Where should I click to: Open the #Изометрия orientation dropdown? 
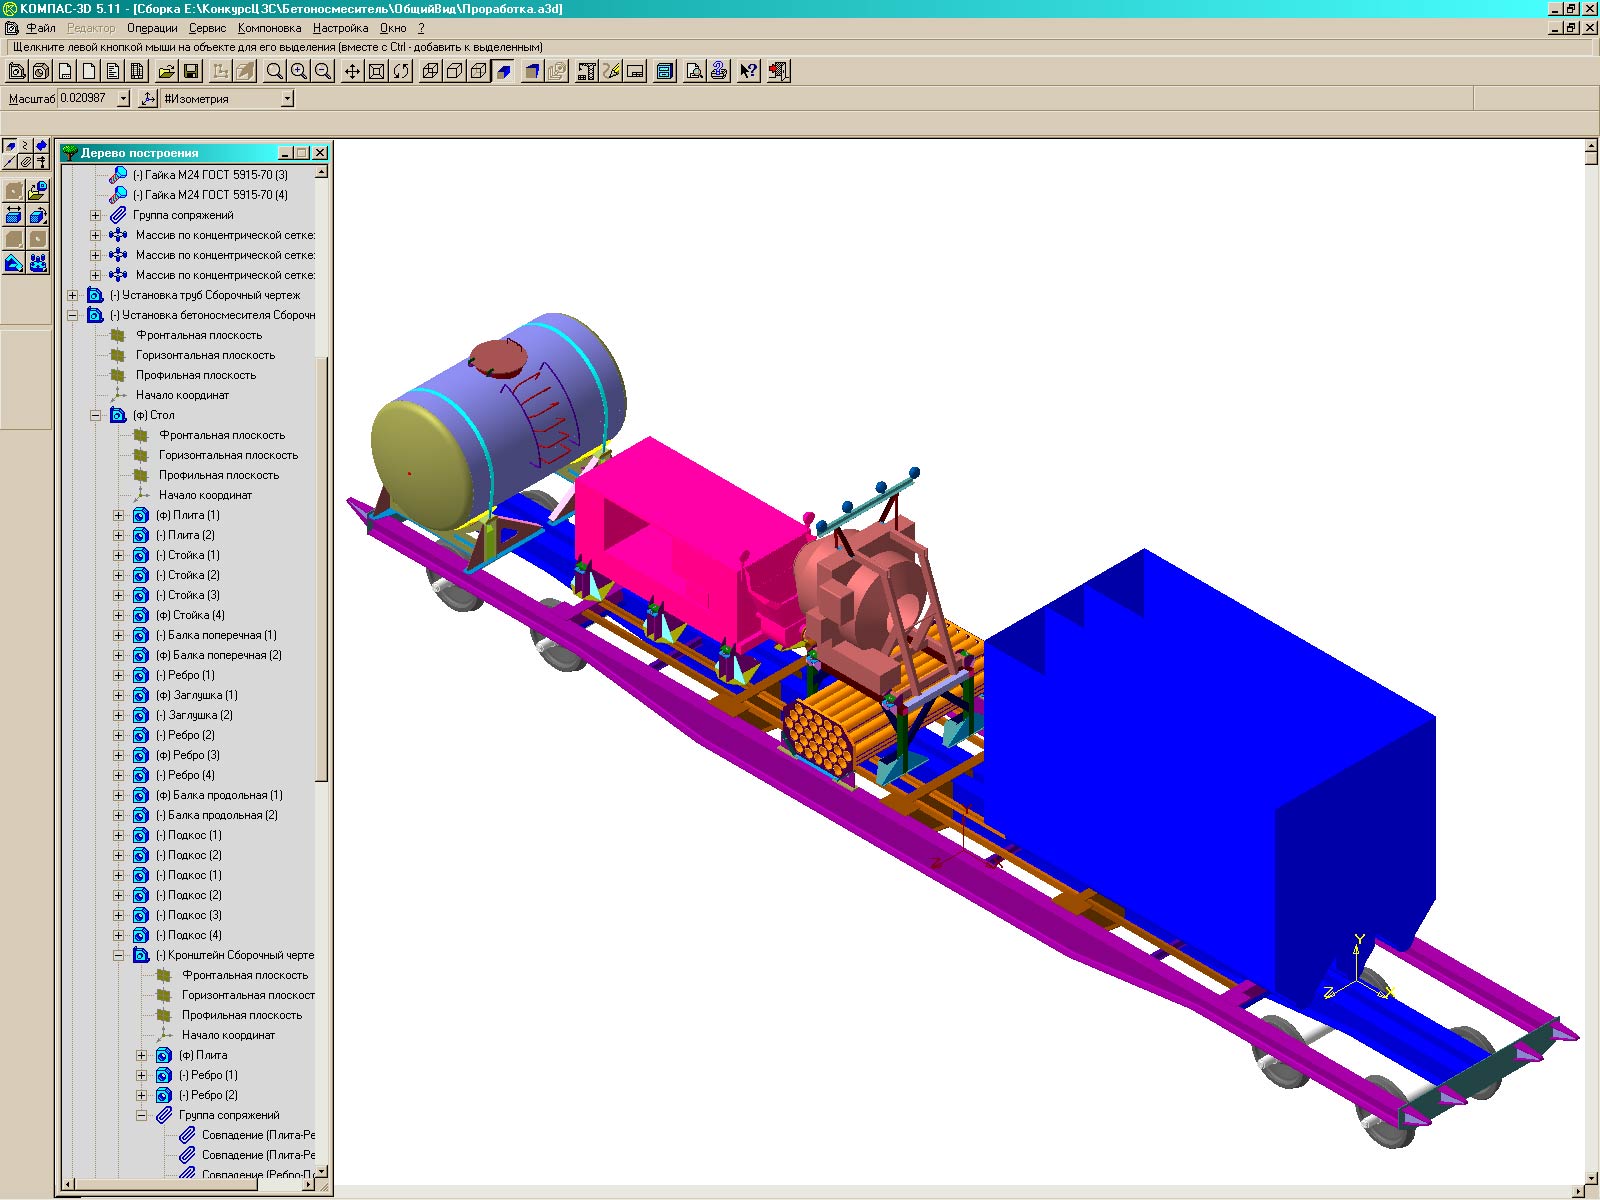[287, 98]
